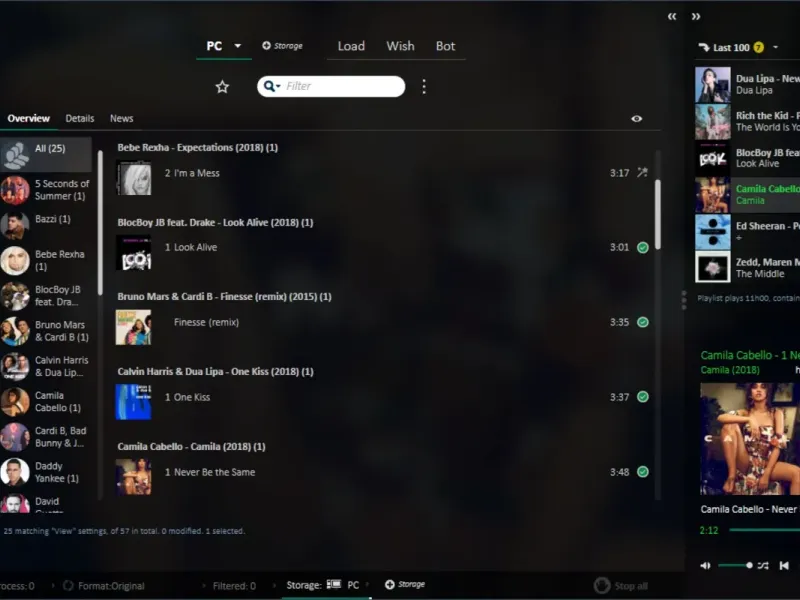The image size is (800, 600).
Task: Select All (25) artists entry
Action: click(46, 155)
